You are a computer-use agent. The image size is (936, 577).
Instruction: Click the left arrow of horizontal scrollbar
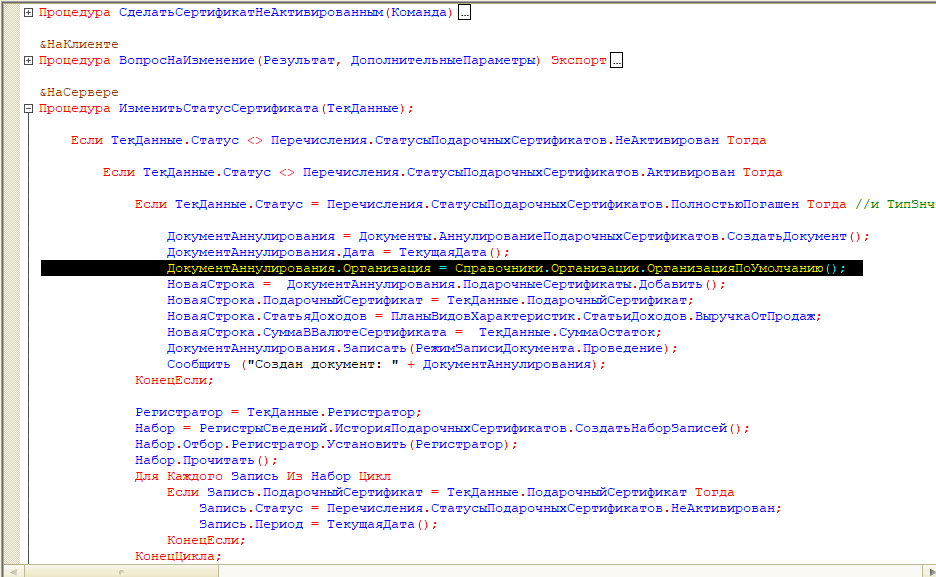[13, 571]
